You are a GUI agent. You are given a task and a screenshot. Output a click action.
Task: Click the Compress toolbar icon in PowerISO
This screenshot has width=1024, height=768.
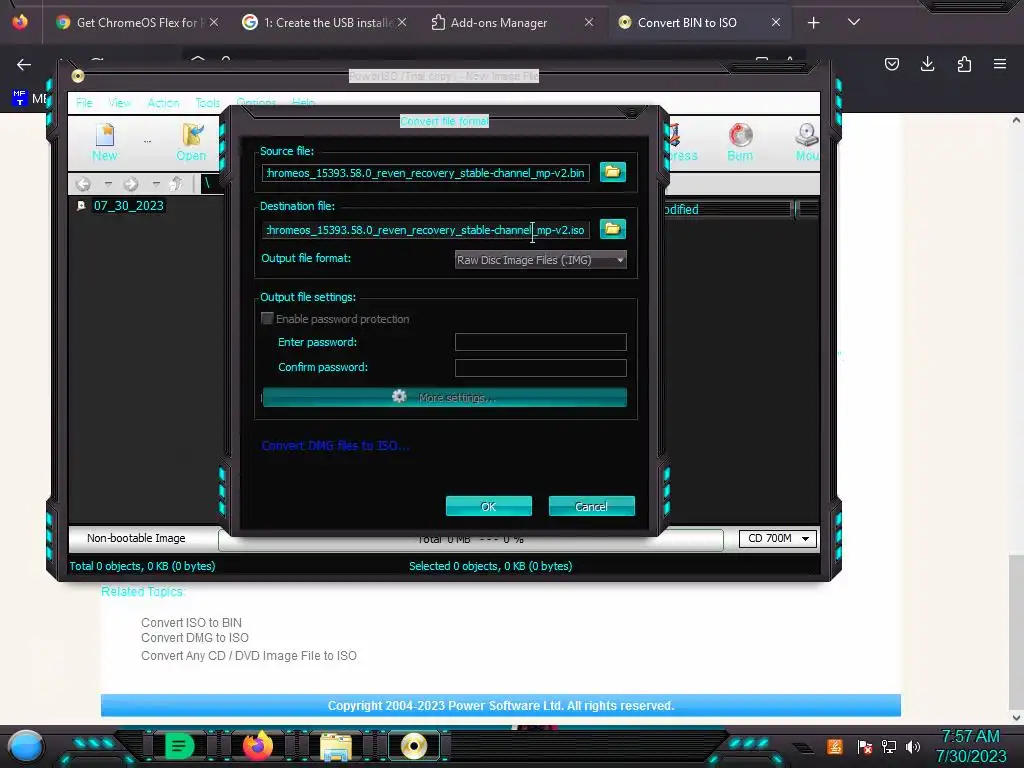tap(679, 142)
